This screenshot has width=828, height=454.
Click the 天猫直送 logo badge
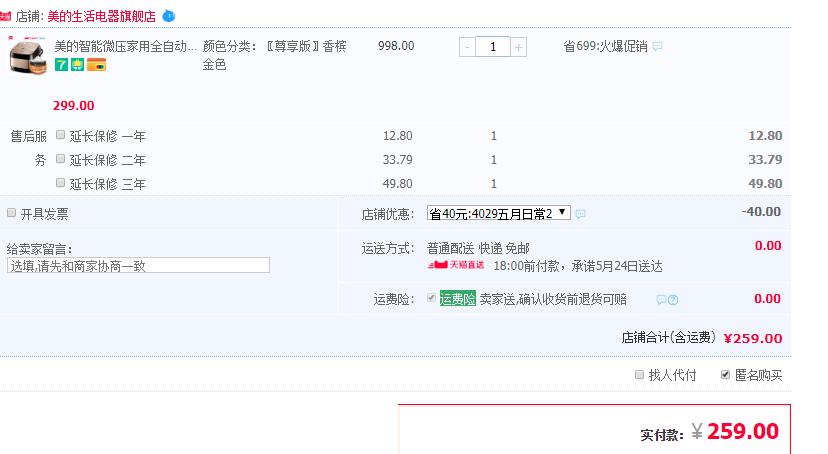(x=456, y=265)
